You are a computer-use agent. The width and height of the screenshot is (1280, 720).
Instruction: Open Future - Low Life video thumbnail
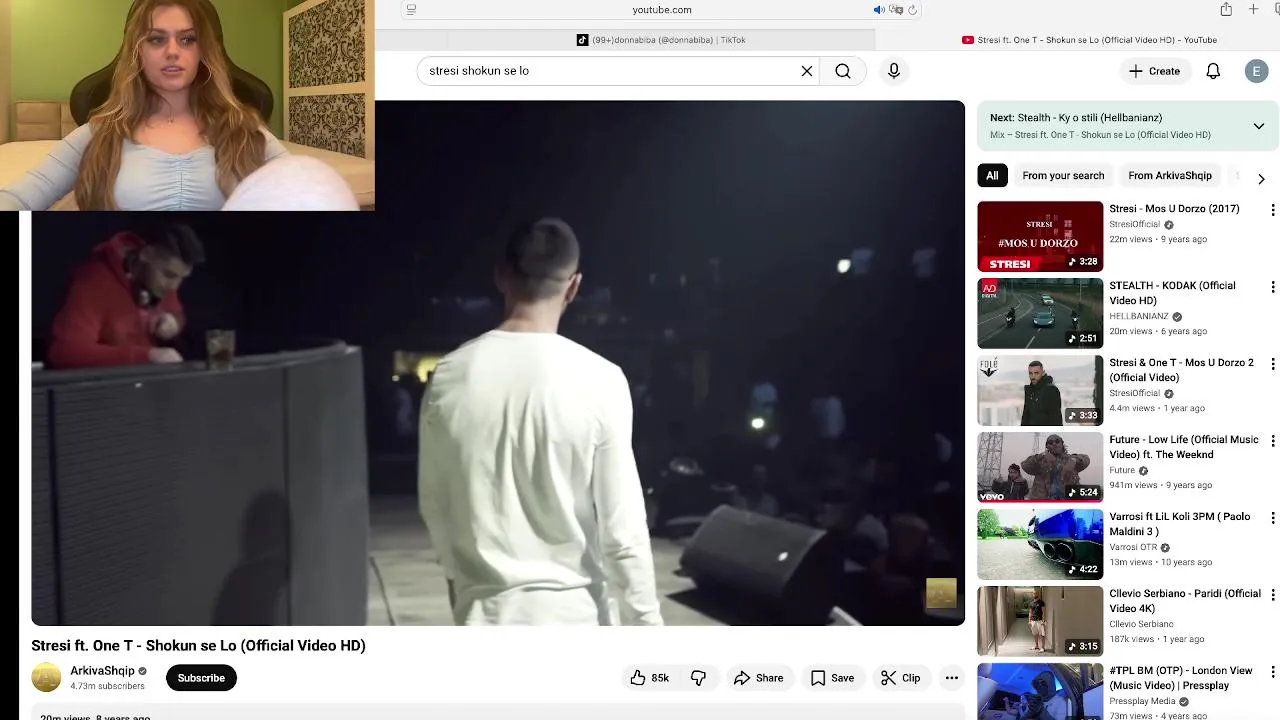pos(1040,467)
